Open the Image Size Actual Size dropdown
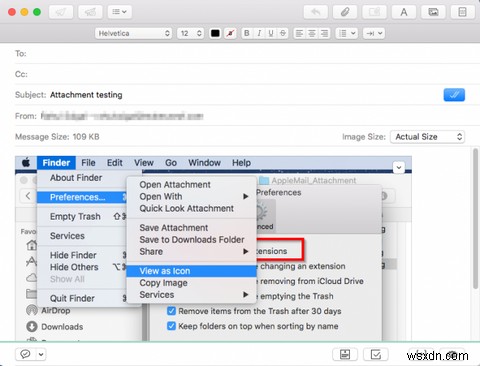Screen dimensions: 480x366 428,137
